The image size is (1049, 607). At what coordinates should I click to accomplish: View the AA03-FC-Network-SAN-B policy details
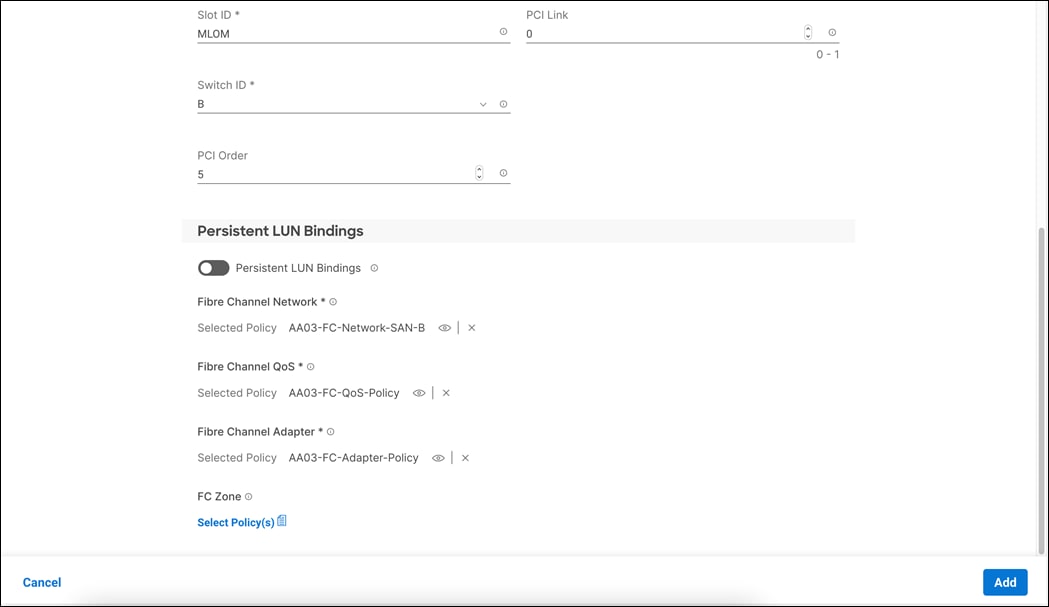coord(444,327)
